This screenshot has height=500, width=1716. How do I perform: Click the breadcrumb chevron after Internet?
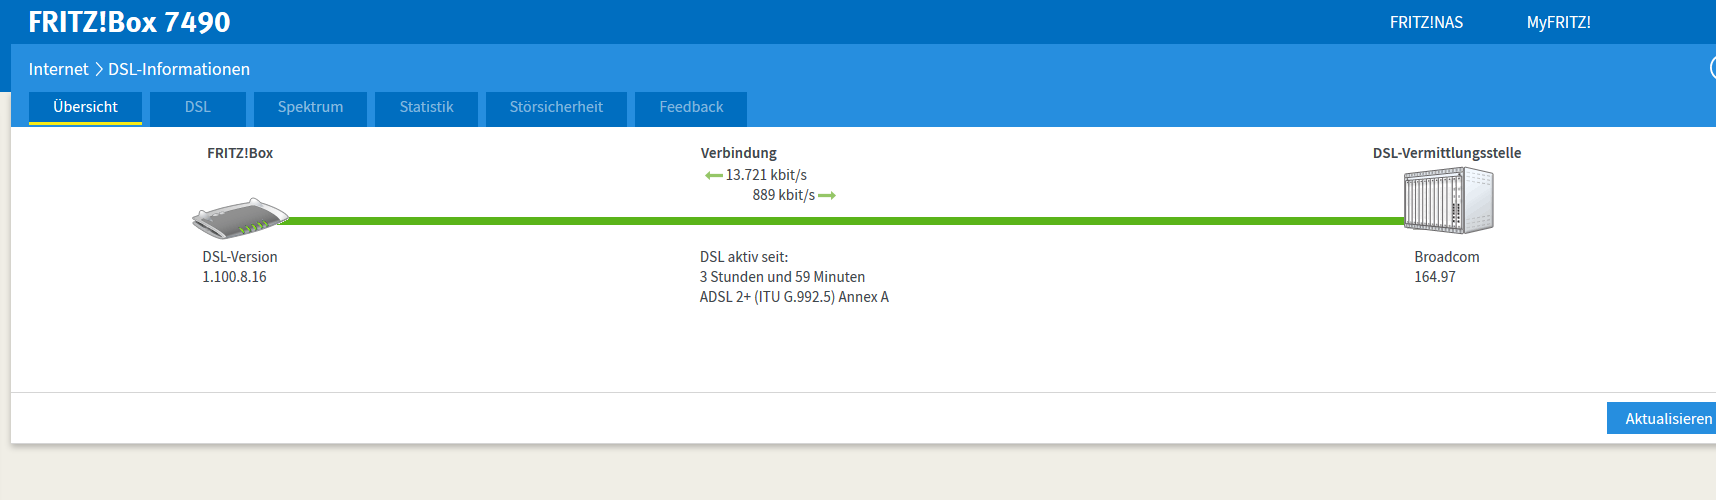click(x=99, y=69)
